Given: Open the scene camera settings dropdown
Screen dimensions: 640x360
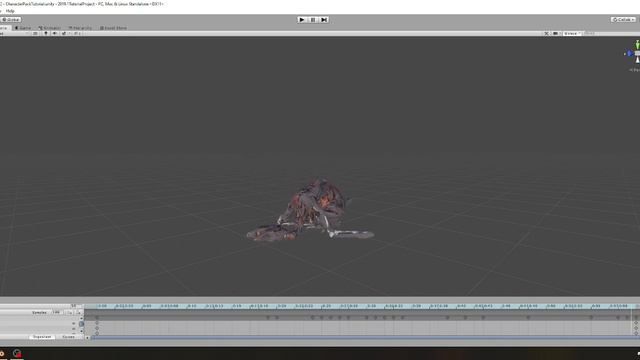Looking at the screenshot, I should click(556, 33).
